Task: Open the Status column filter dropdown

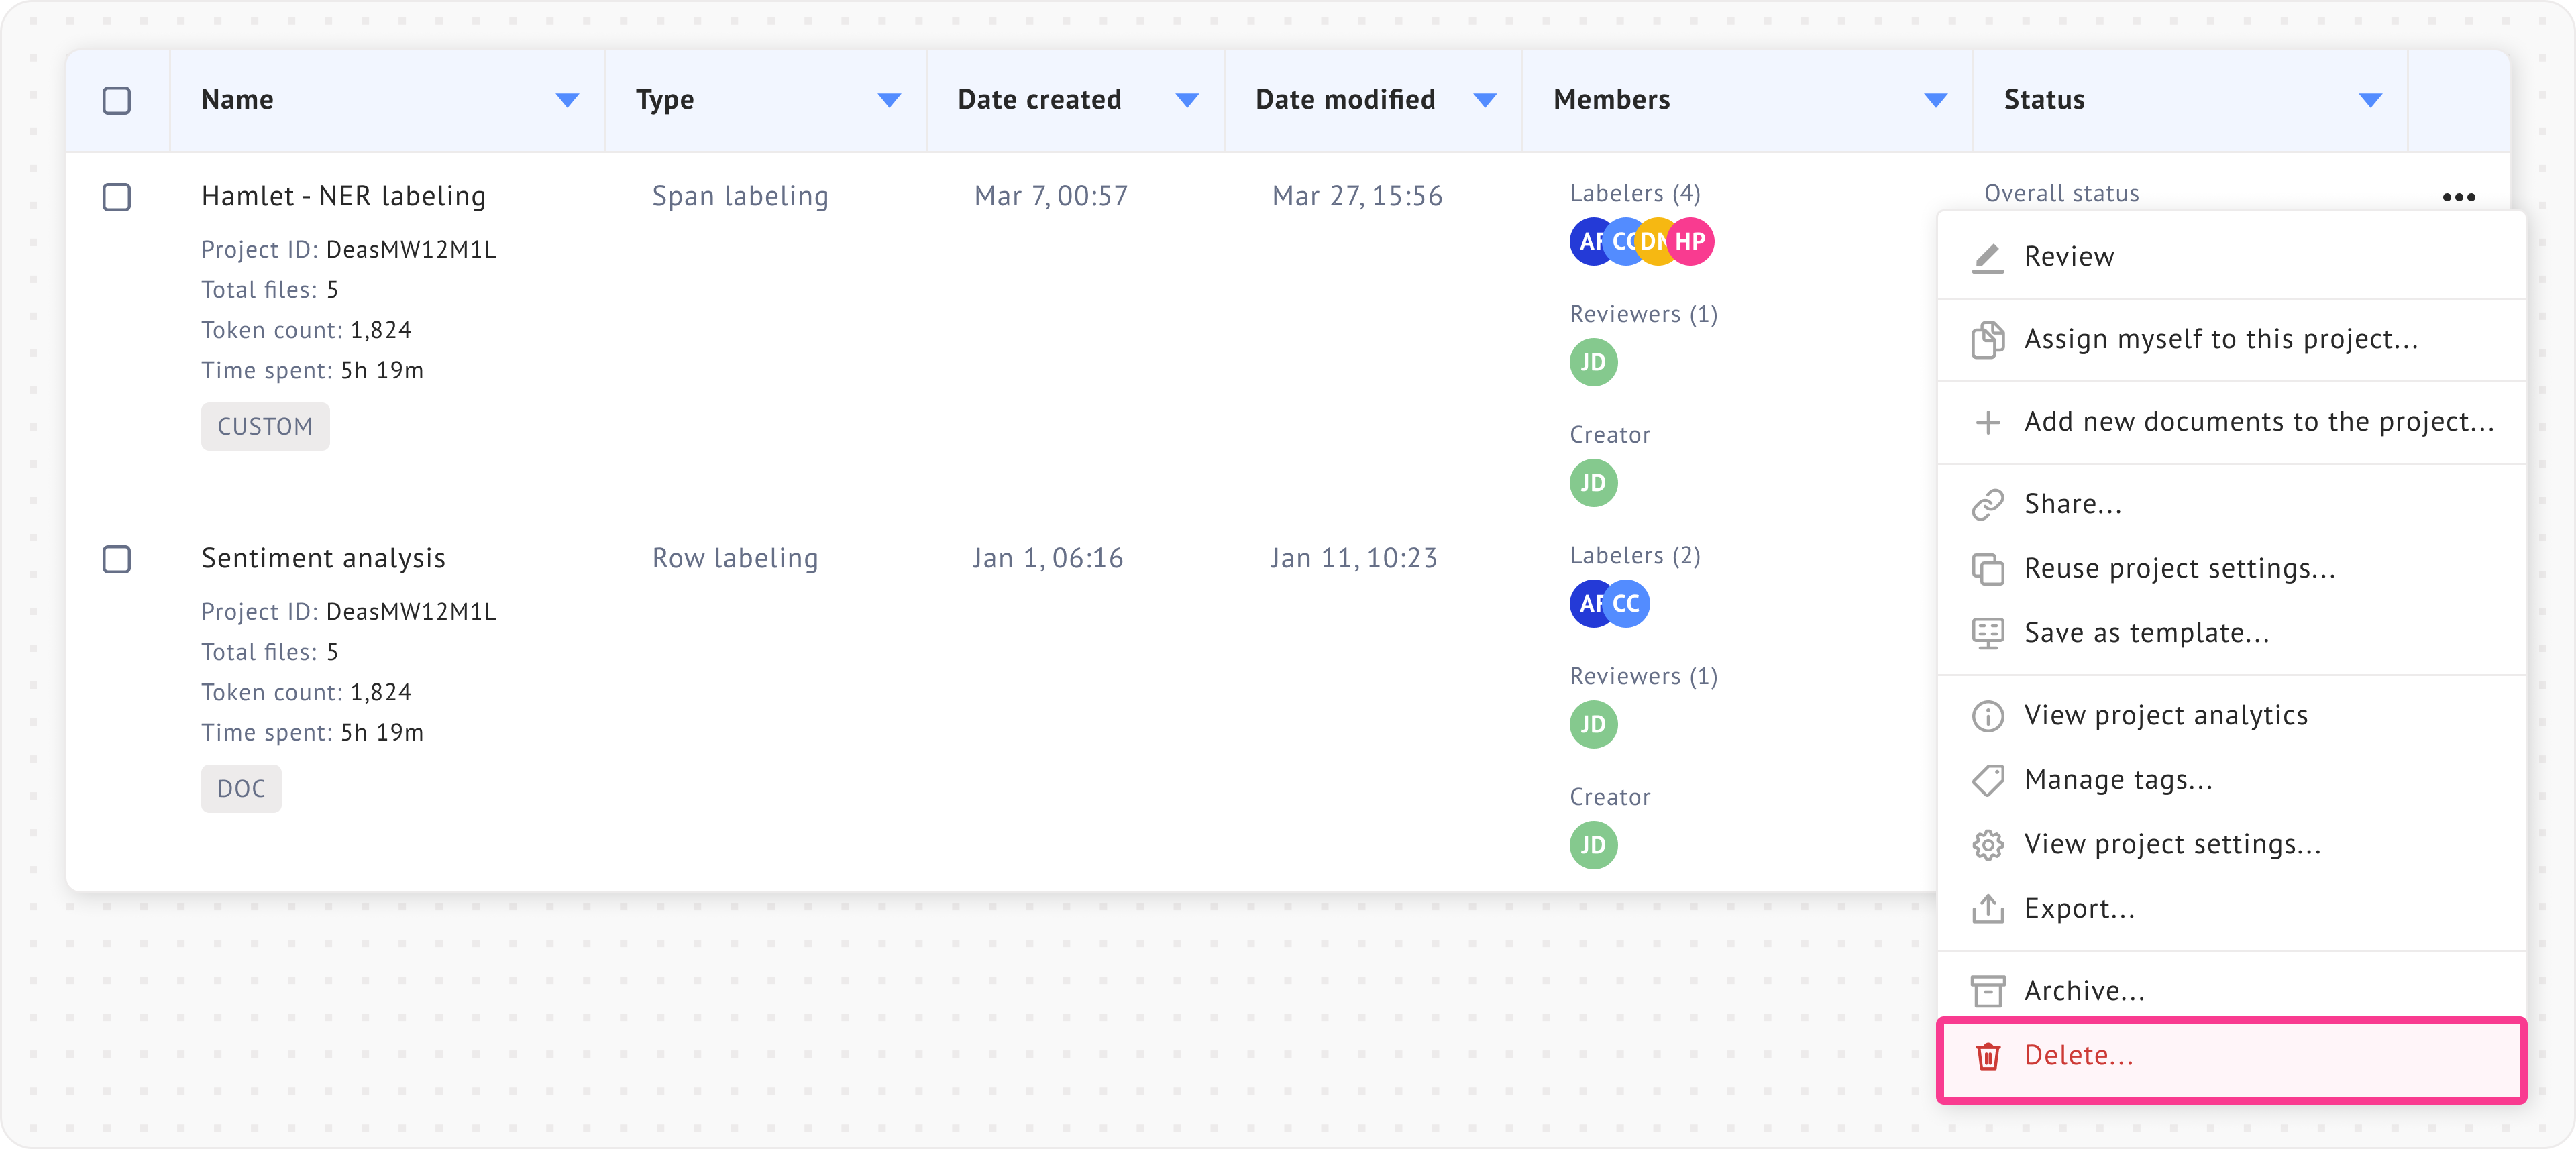Action: tap(2370, 100)
